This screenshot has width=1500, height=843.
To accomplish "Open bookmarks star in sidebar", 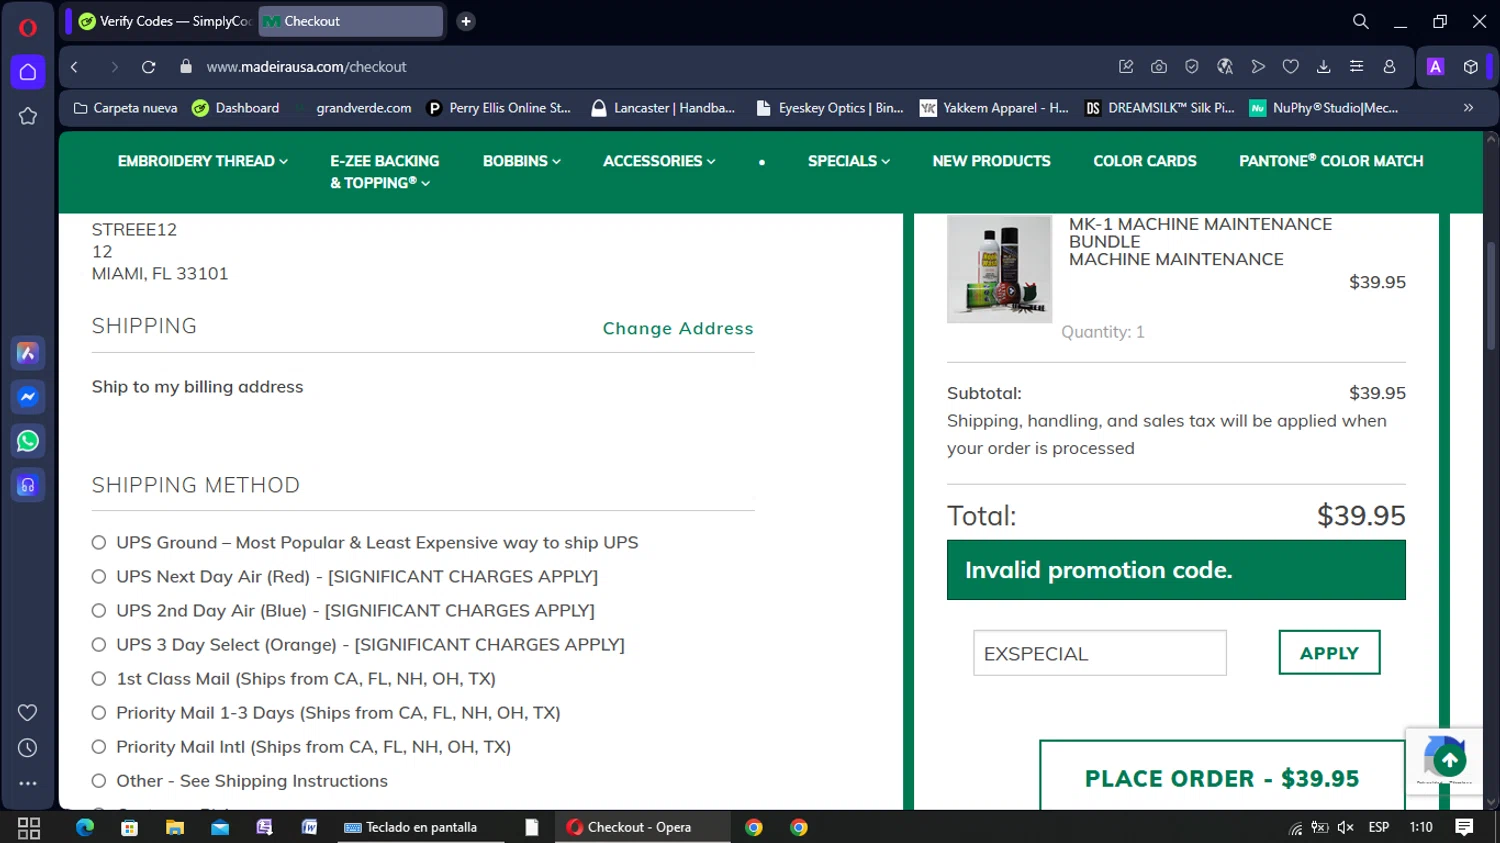I will tap(28, 116).
